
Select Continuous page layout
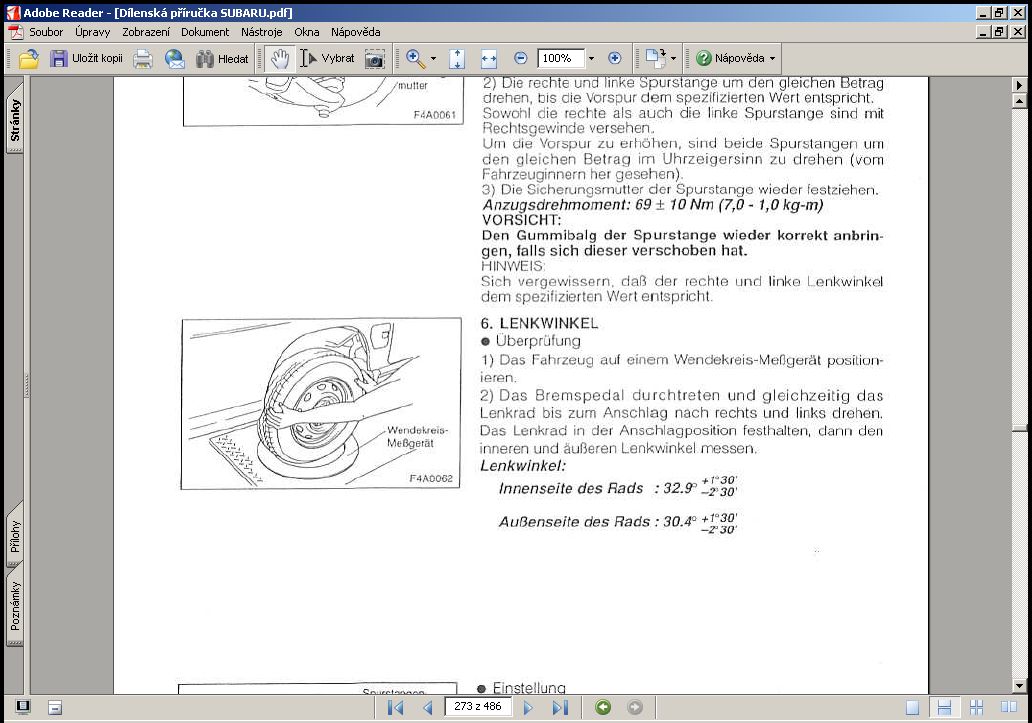pos(944,707)
